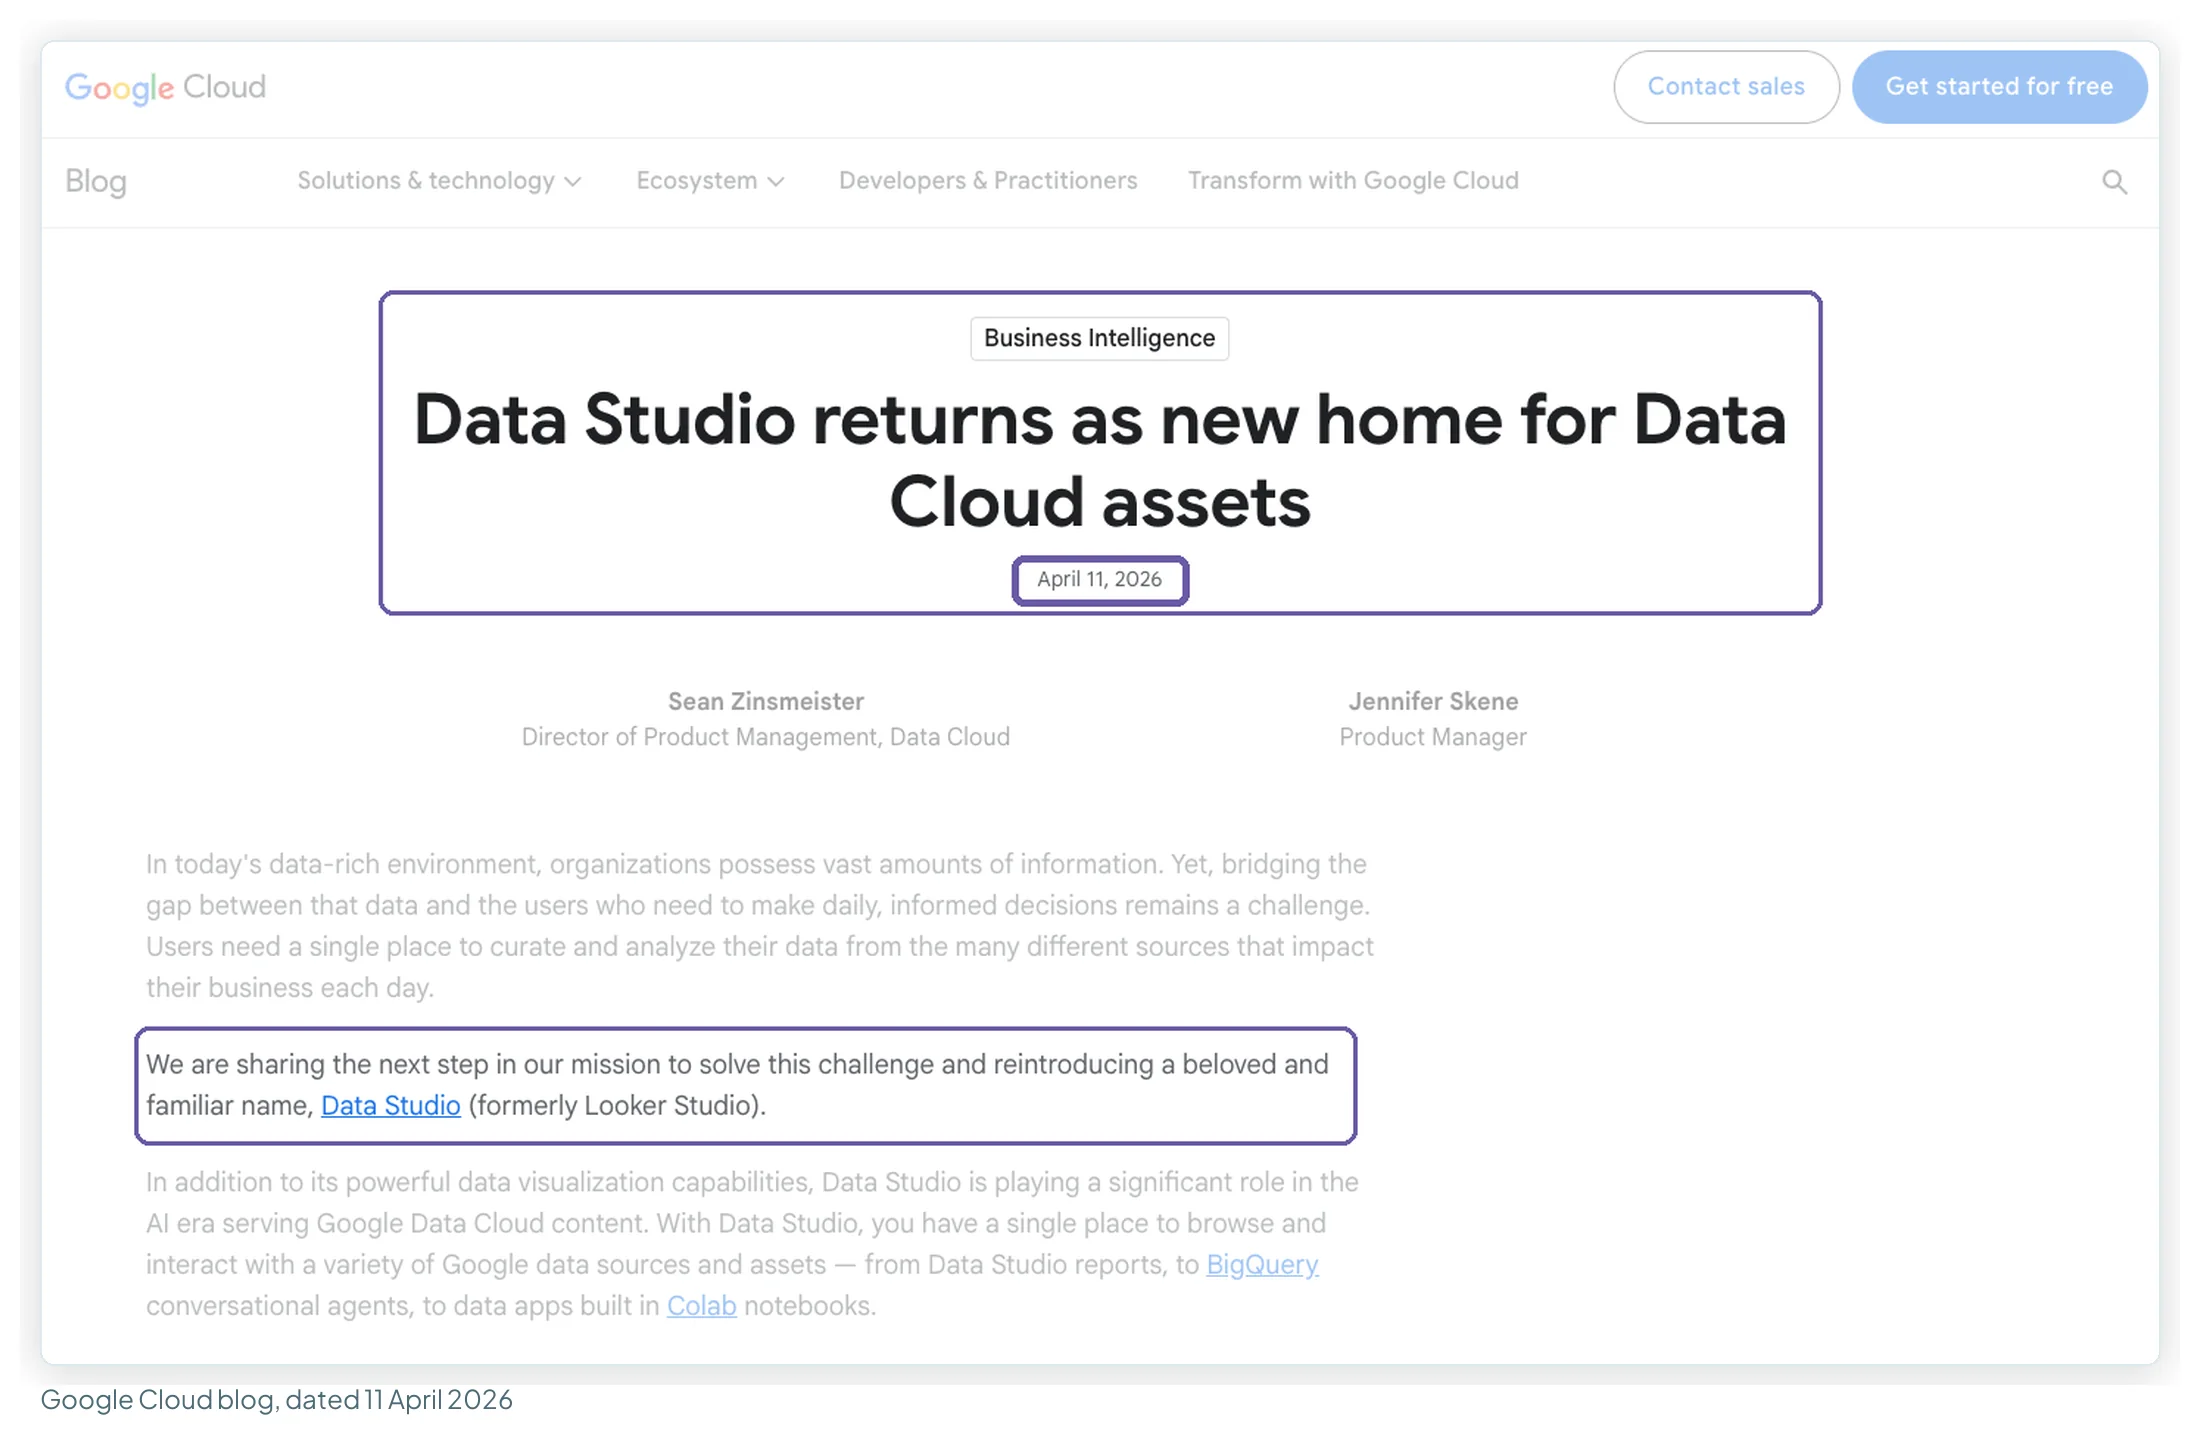Go to the Blog home link
Image resolution: width=2200 pixels, height=1439 pixels.
tap(96, 181)
